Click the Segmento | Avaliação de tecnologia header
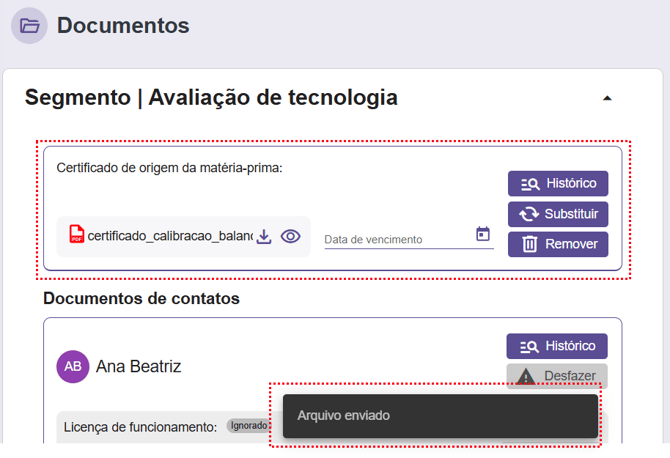This screenshot has height=458, width=670. coord(211,98)
